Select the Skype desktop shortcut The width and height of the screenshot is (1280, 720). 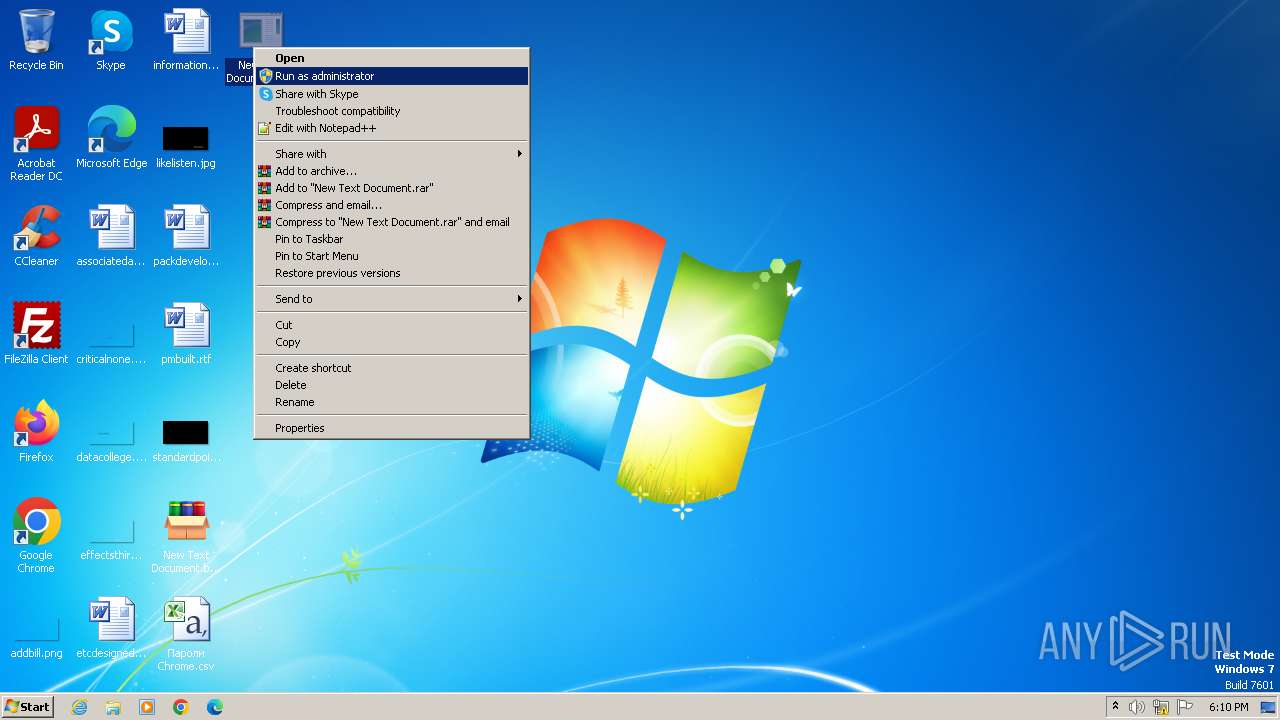point(111,40)
